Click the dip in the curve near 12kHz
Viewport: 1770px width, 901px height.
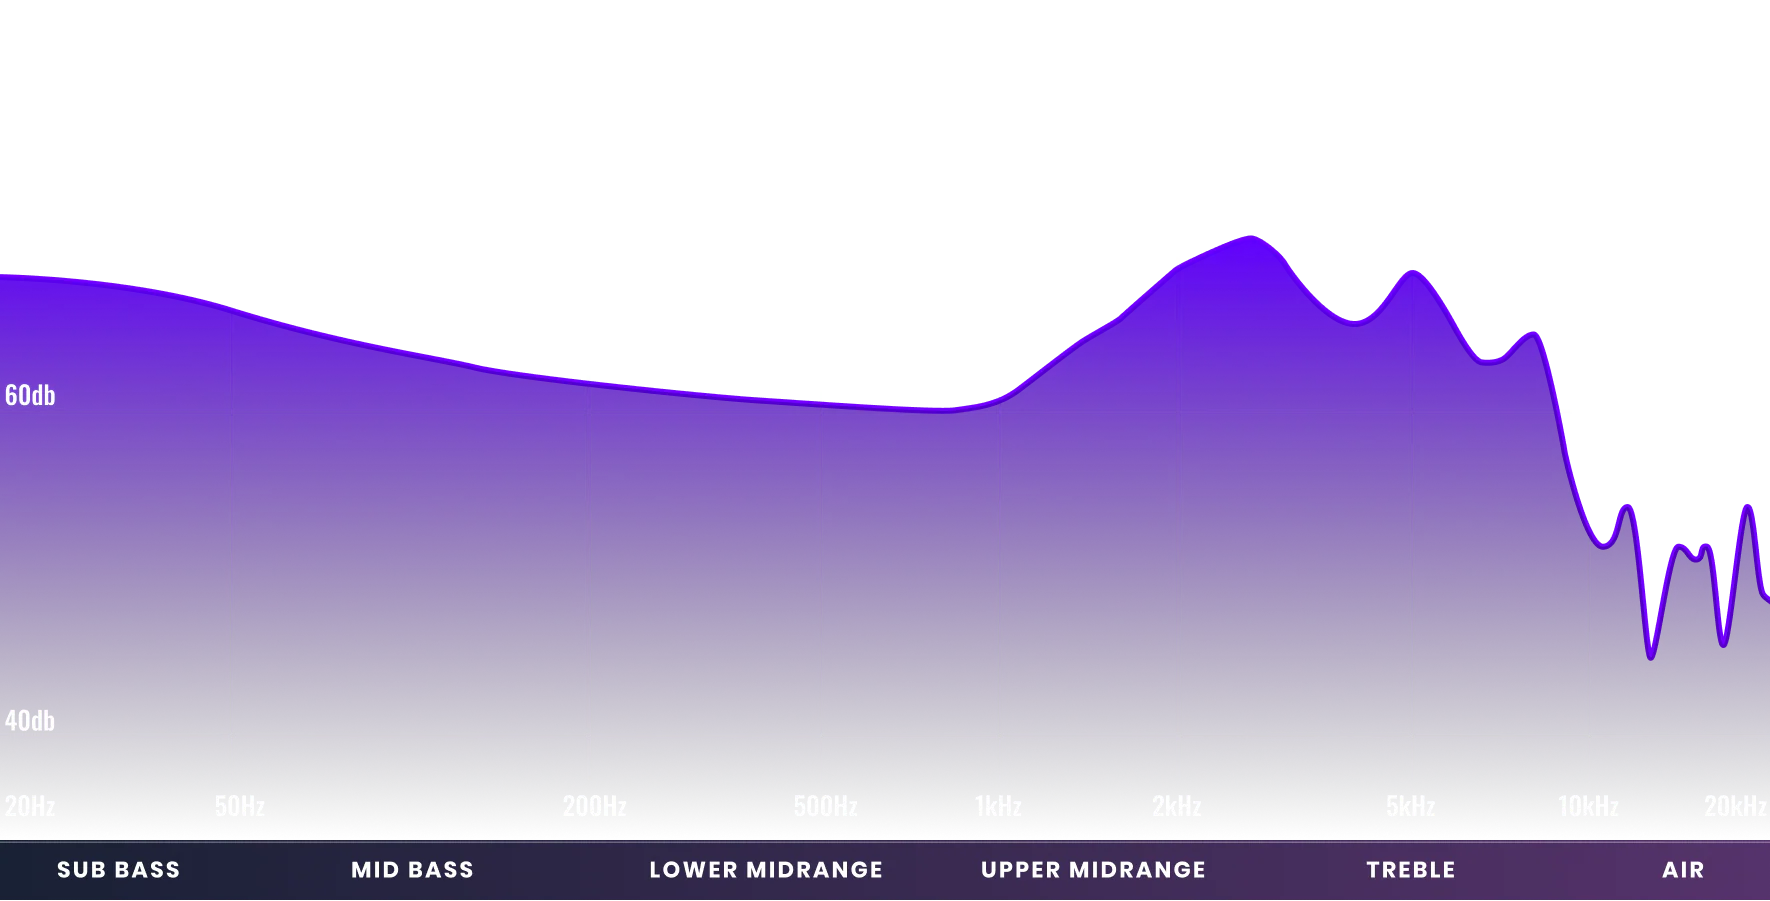point(1650,660)
